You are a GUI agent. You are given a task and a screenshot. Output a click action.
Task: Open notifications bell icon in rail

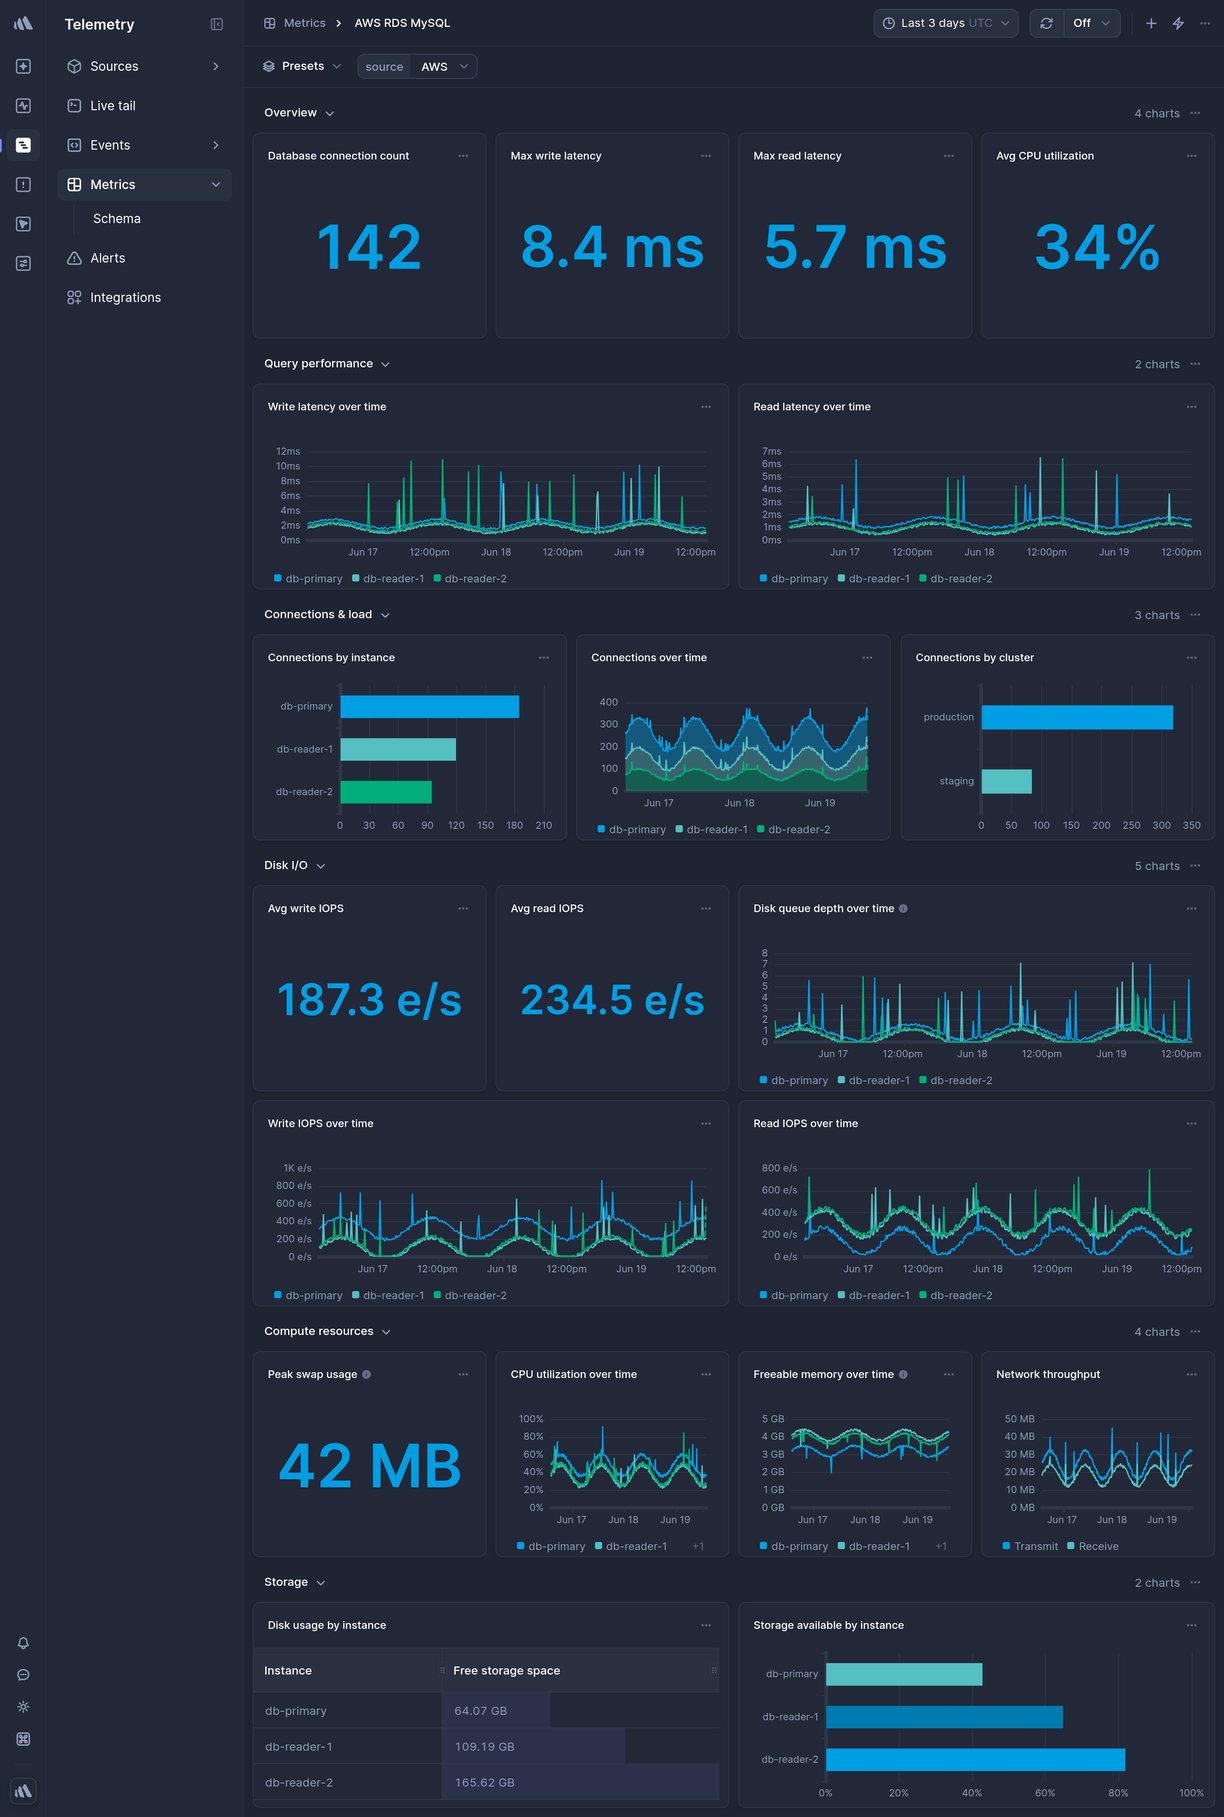tap(23, 1643)
